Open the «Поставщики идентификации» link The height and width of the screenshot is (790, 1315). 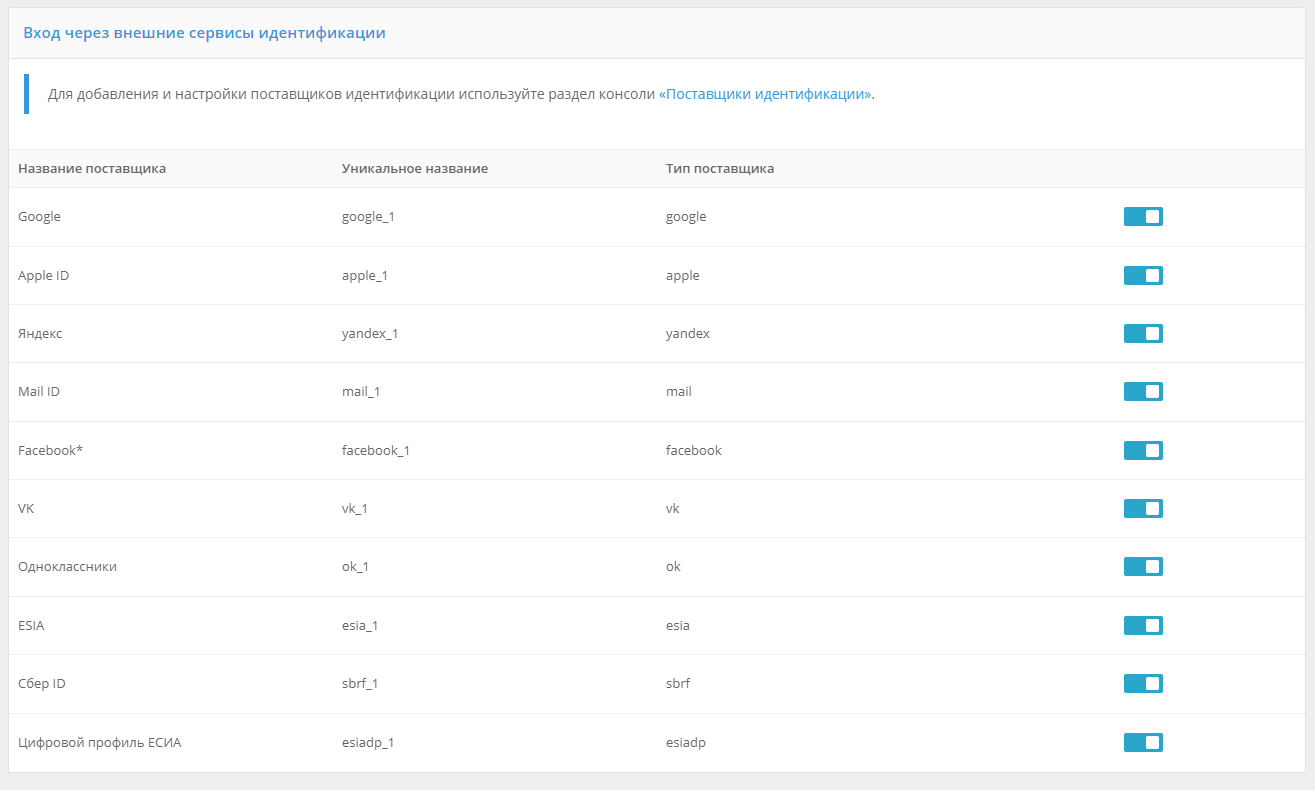point(765,94)
